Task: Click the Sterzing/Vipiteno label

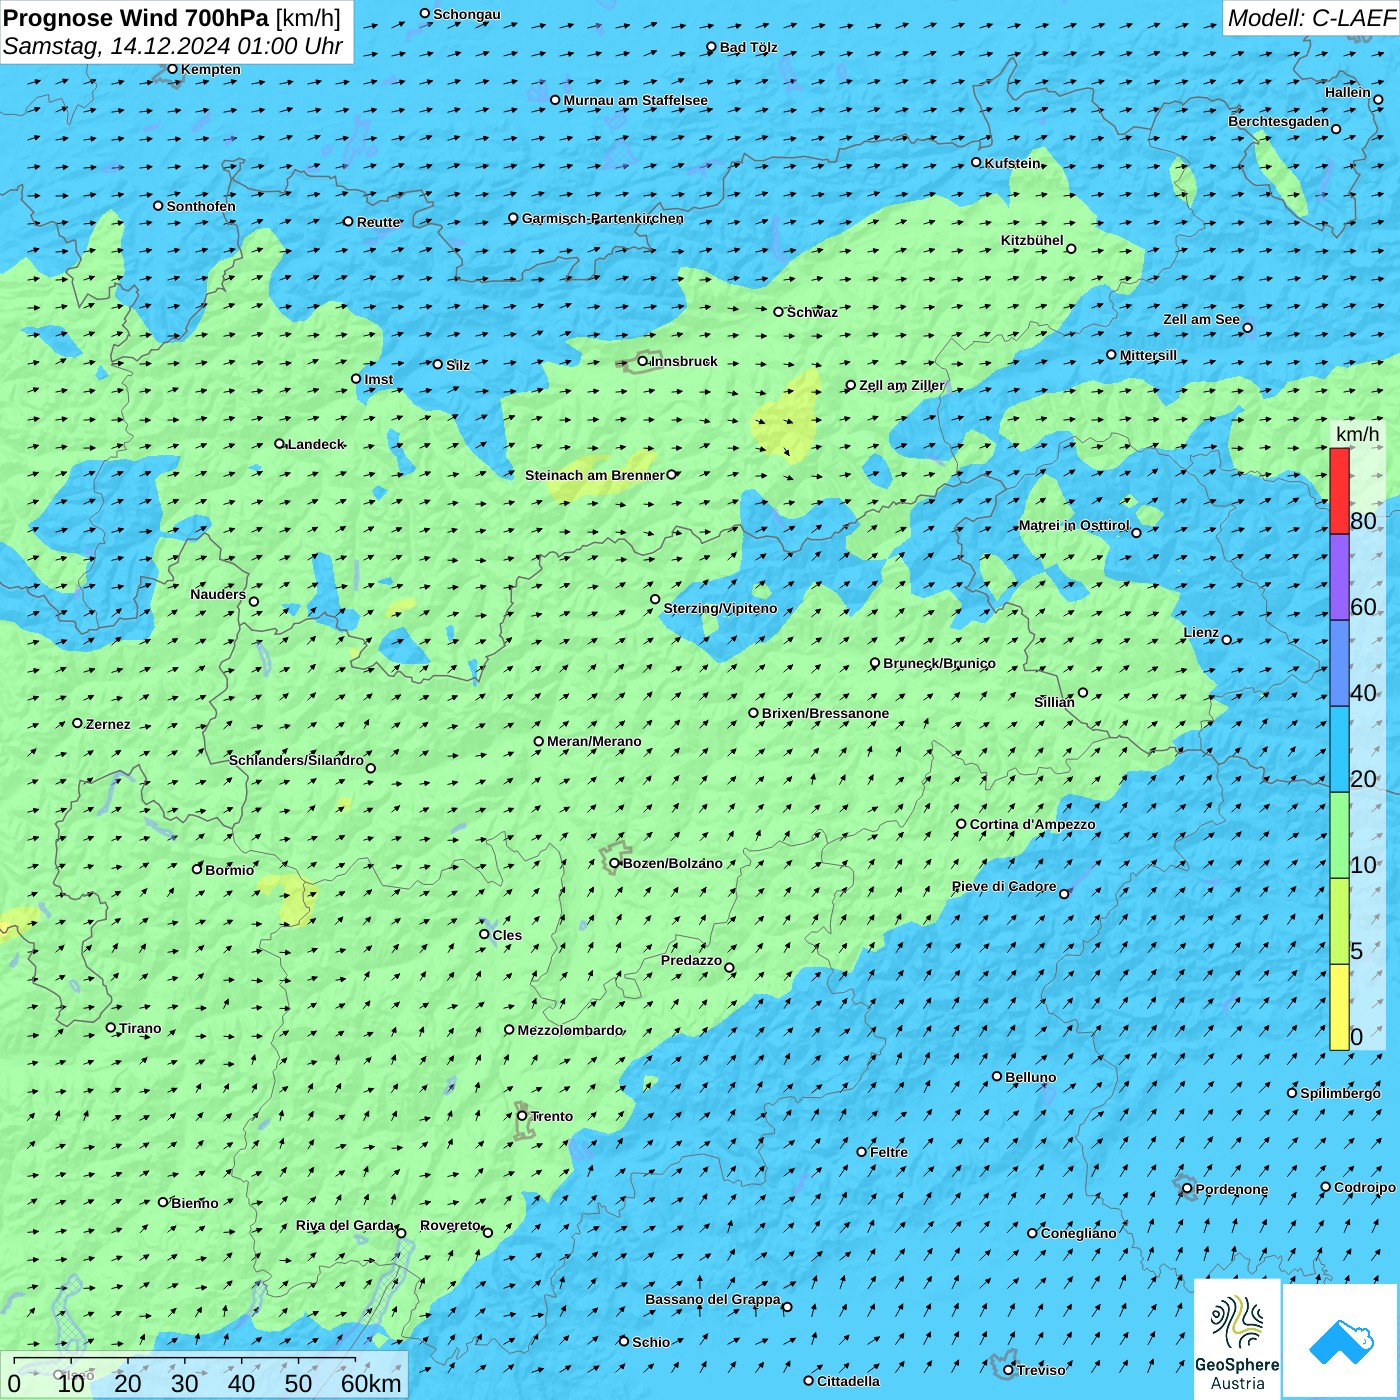Action: pos(720,608)
